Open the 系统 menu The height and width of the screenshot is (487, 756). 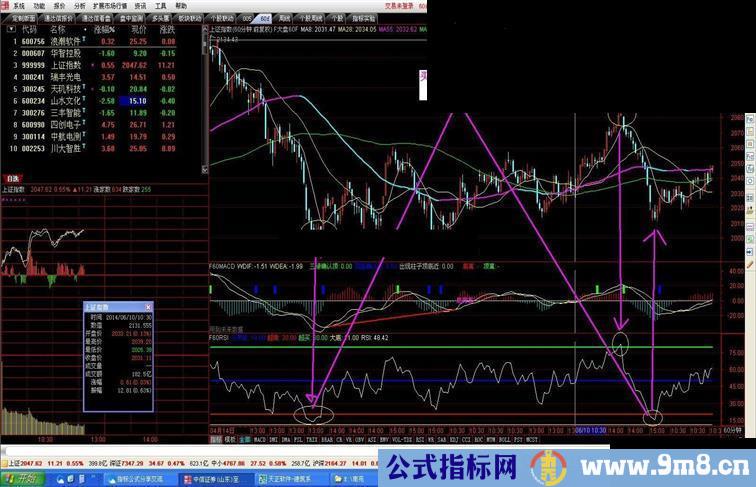(16, 5)
